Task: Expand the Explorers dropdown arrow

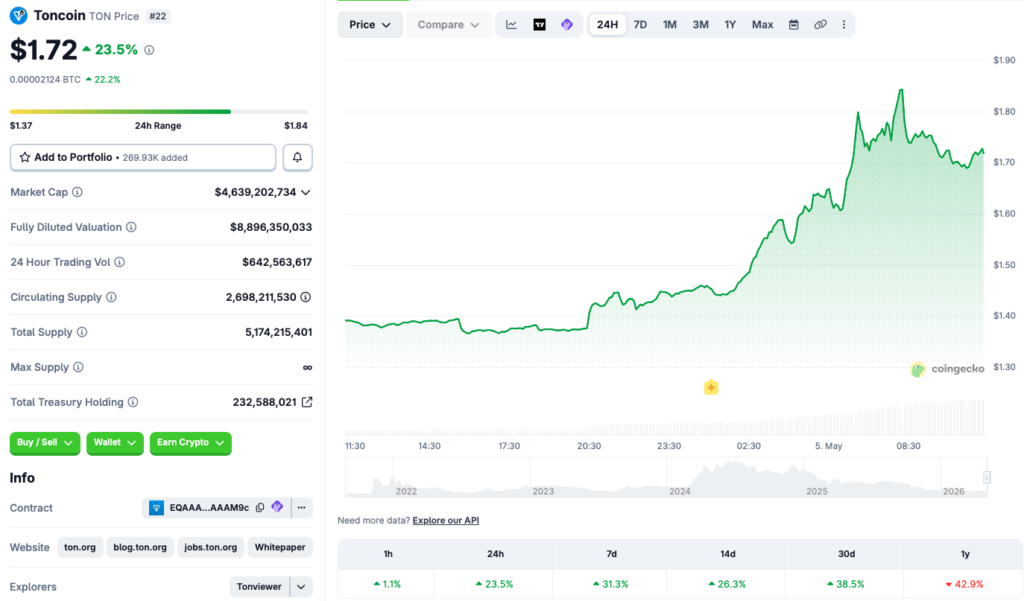Action: (x=301, y=587)
